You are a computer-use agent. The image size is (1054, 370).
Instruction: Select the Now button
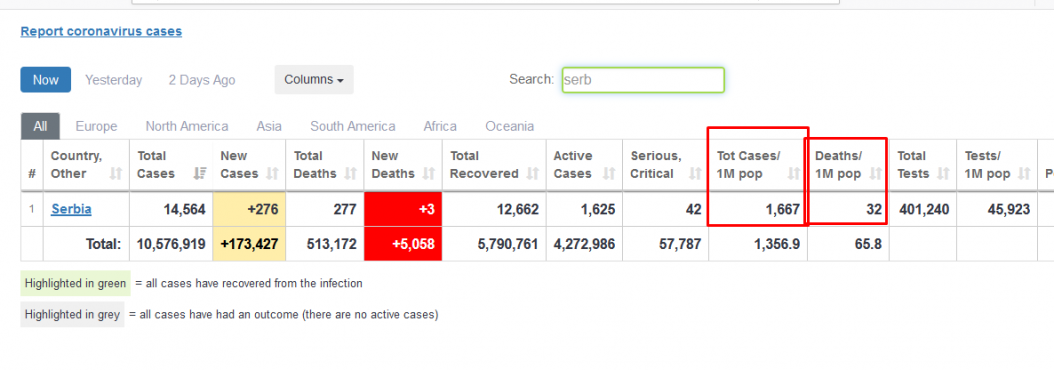click(45, 79)
